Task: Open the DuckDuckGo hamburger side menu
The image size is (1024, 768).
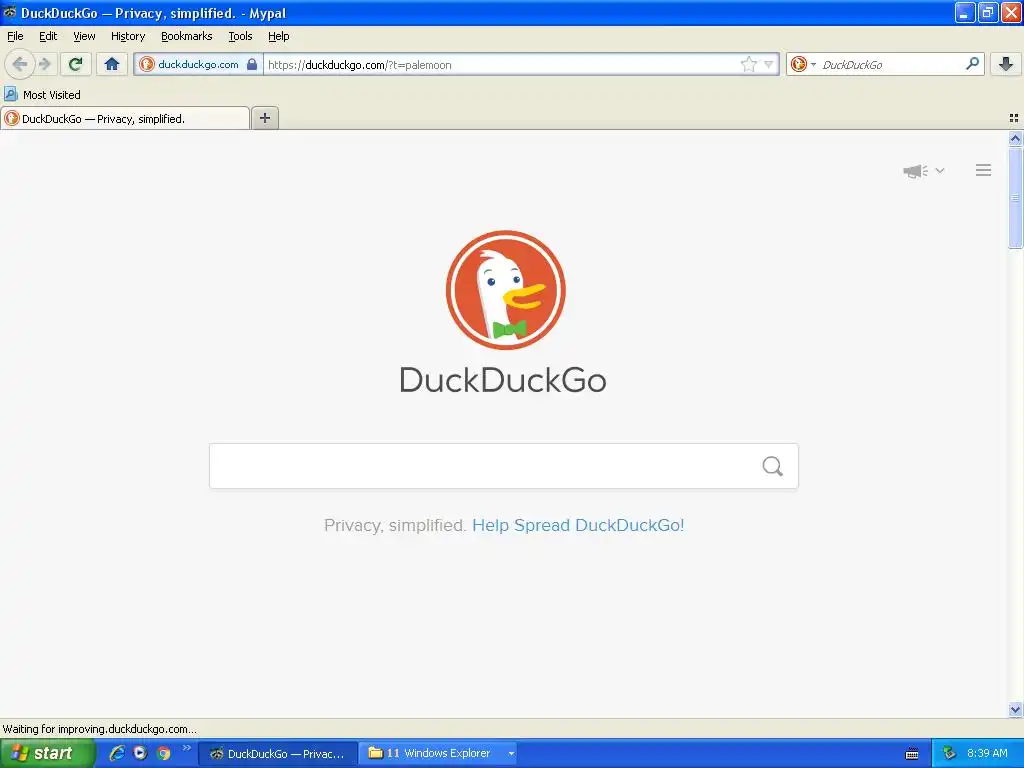Action: tap(984, 170)
